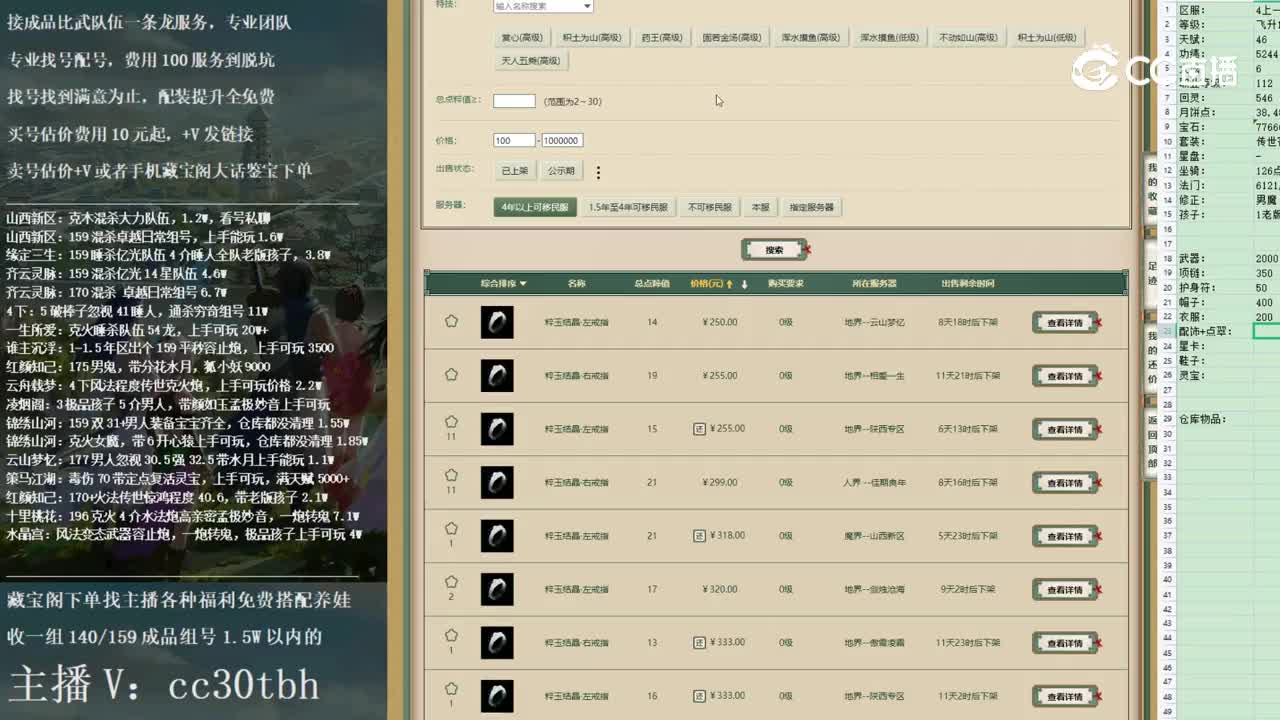Open the 特技 name search dropdown
Image resolution: width=1280 pixels, height=720 pixels.
click(x=543, y=6)
